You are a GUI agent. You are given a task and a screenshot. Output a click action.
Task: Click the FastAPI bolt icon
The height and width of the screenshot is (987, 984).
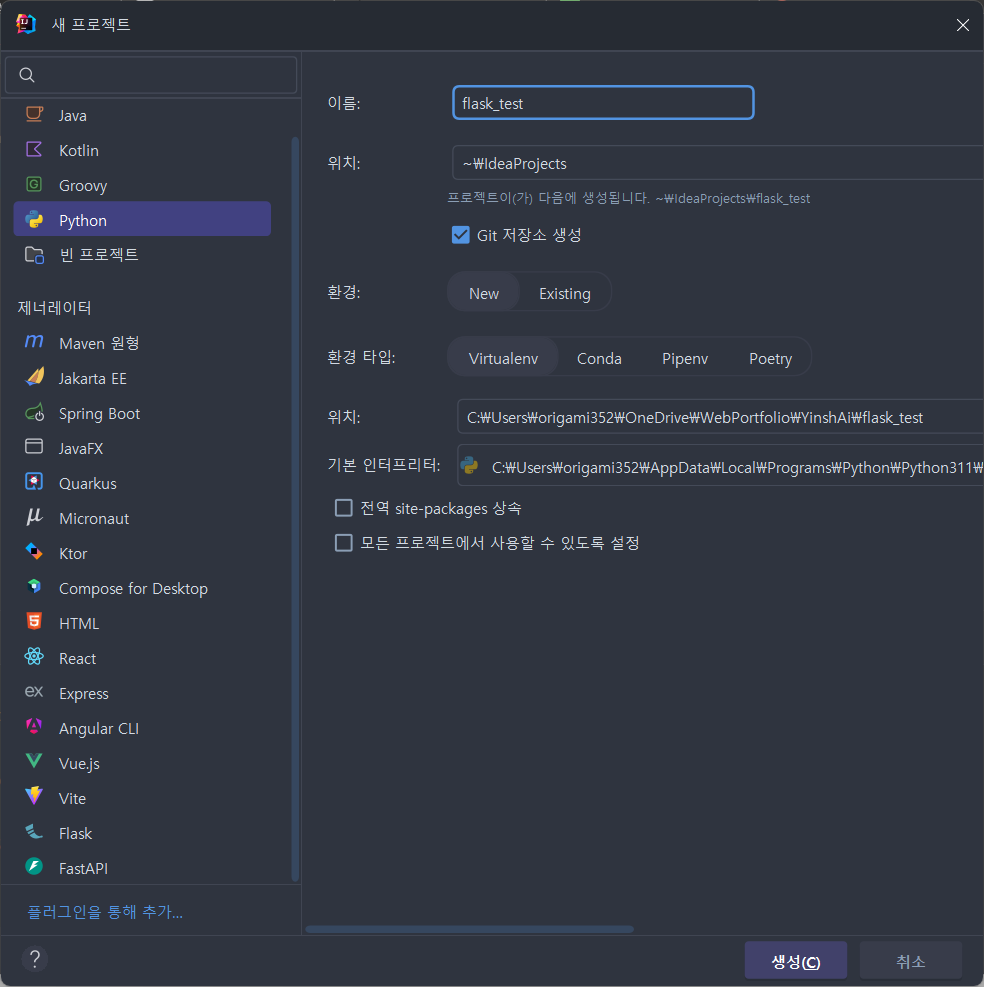34,867
